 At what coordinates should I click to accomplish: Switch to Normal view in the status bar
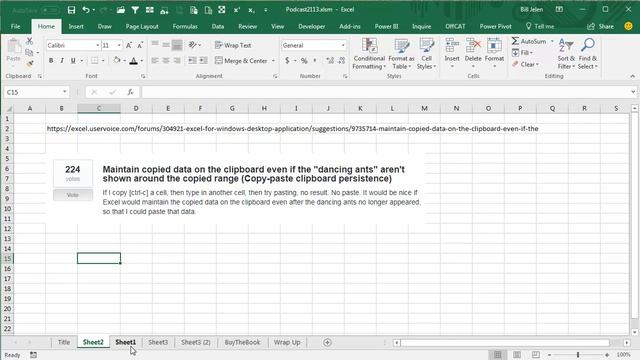(x=498, y=355)
